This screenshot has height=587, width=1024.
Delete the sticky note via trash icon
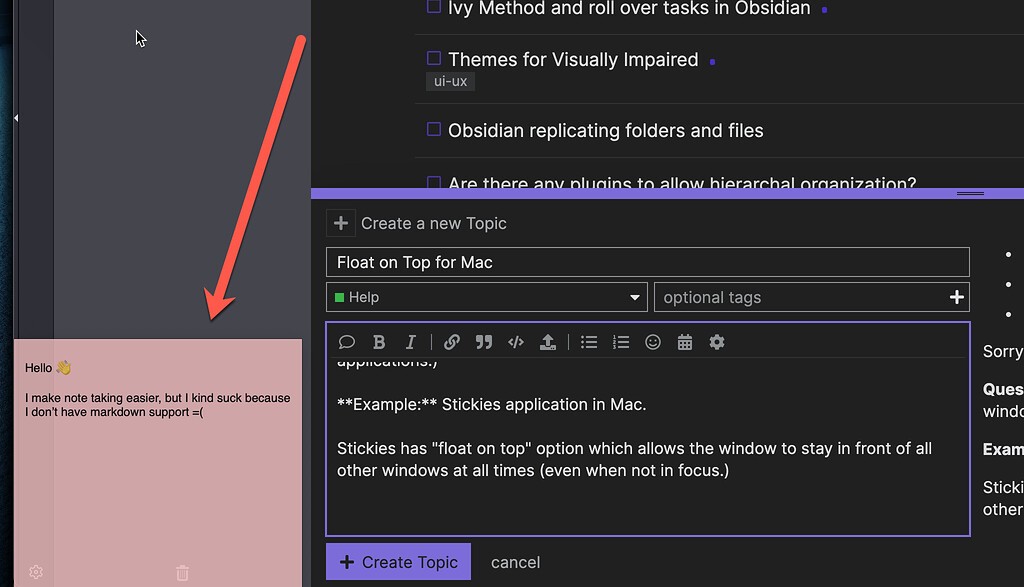[x=182, y=572]
